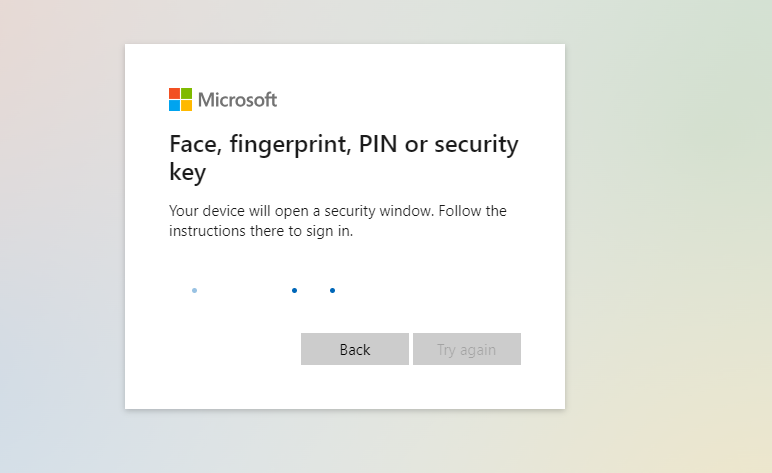This screenshot has height=473, width=772.
Task: Click blank white area below the Back button
Action: point(354,388)
